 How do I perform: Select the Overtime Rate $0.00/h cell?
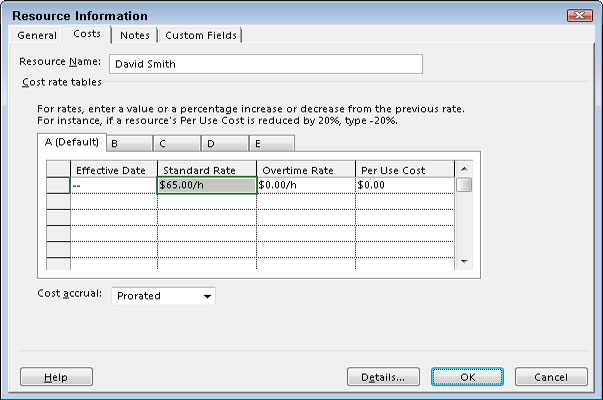click(305, 185)
